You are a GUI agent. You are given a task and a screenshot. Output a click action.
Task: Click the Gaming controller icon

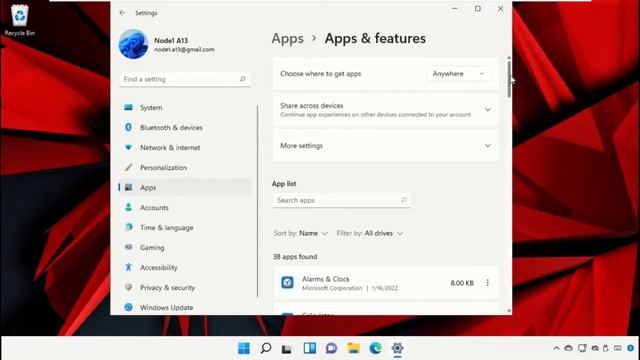point(128,247)
